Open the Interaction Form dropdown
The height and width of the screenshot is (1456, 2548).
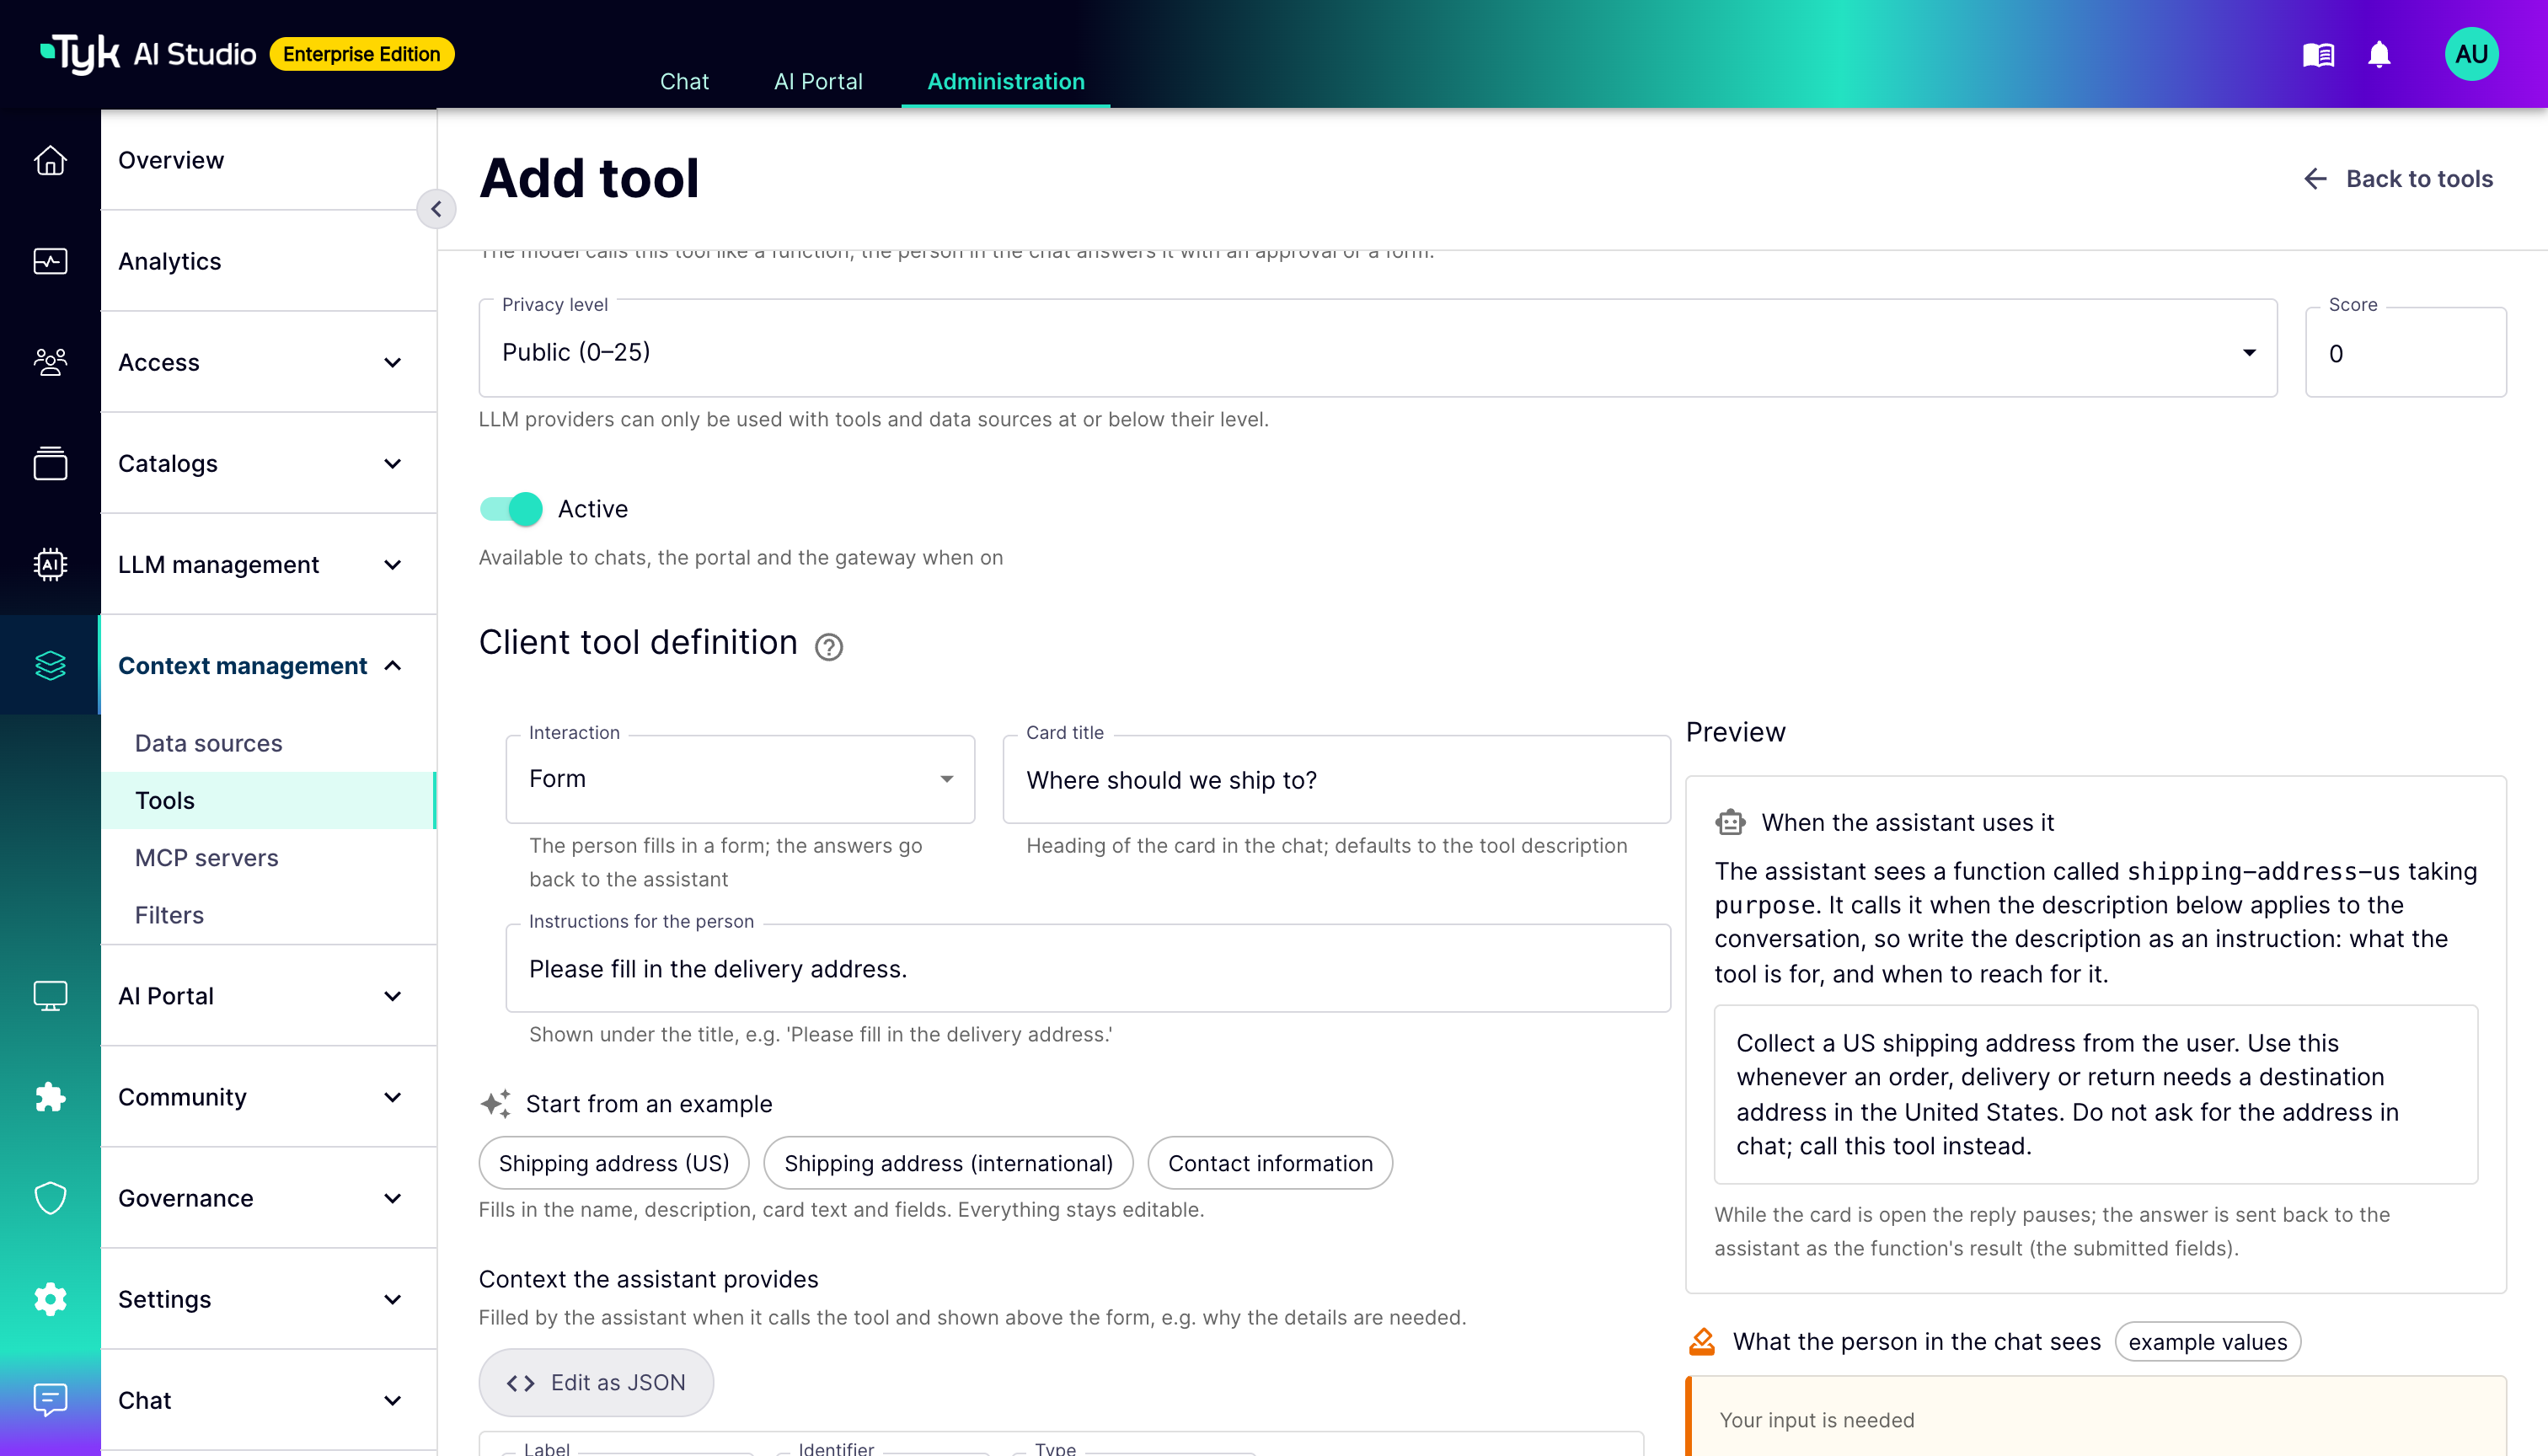pyautogui.click(x=740, y=779)
